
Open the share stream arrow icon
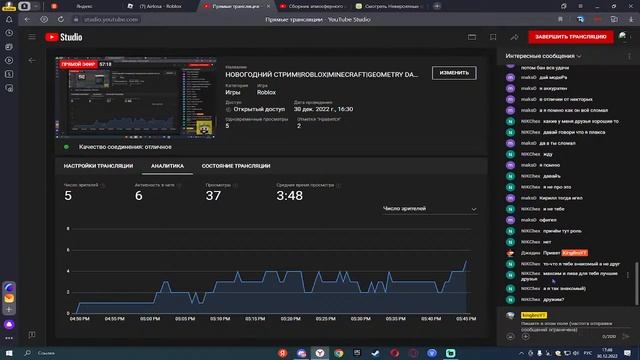point(514,37)
